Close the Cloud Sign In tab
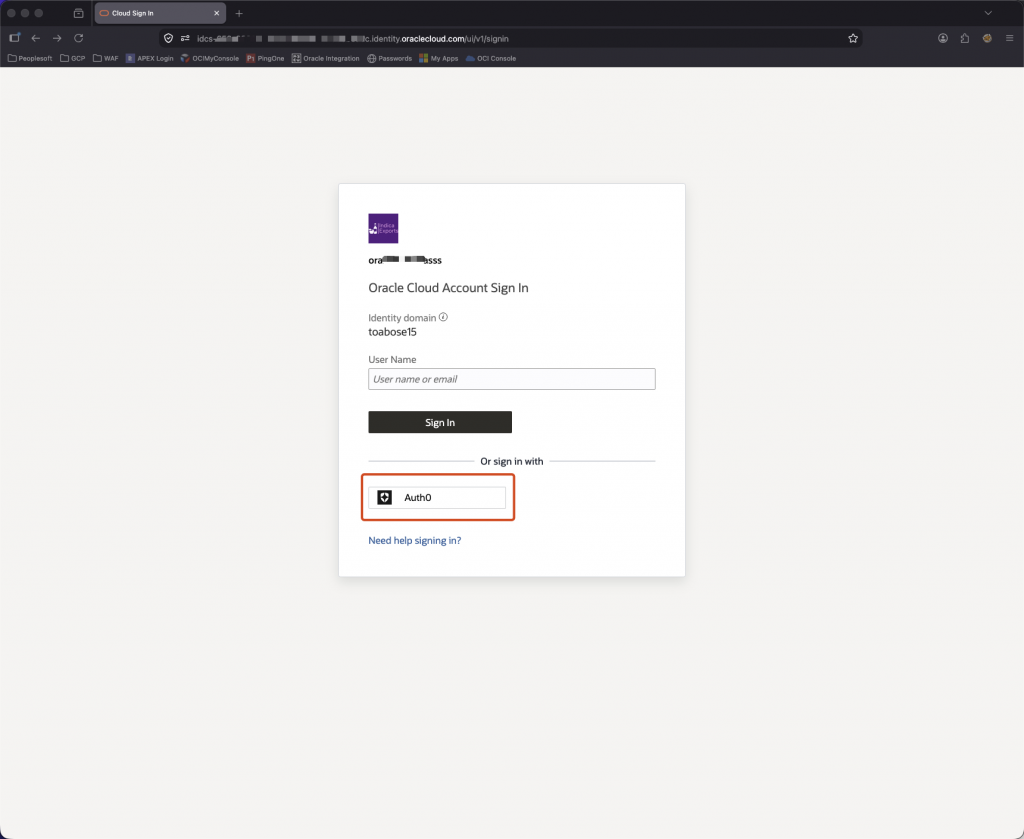 217,13
